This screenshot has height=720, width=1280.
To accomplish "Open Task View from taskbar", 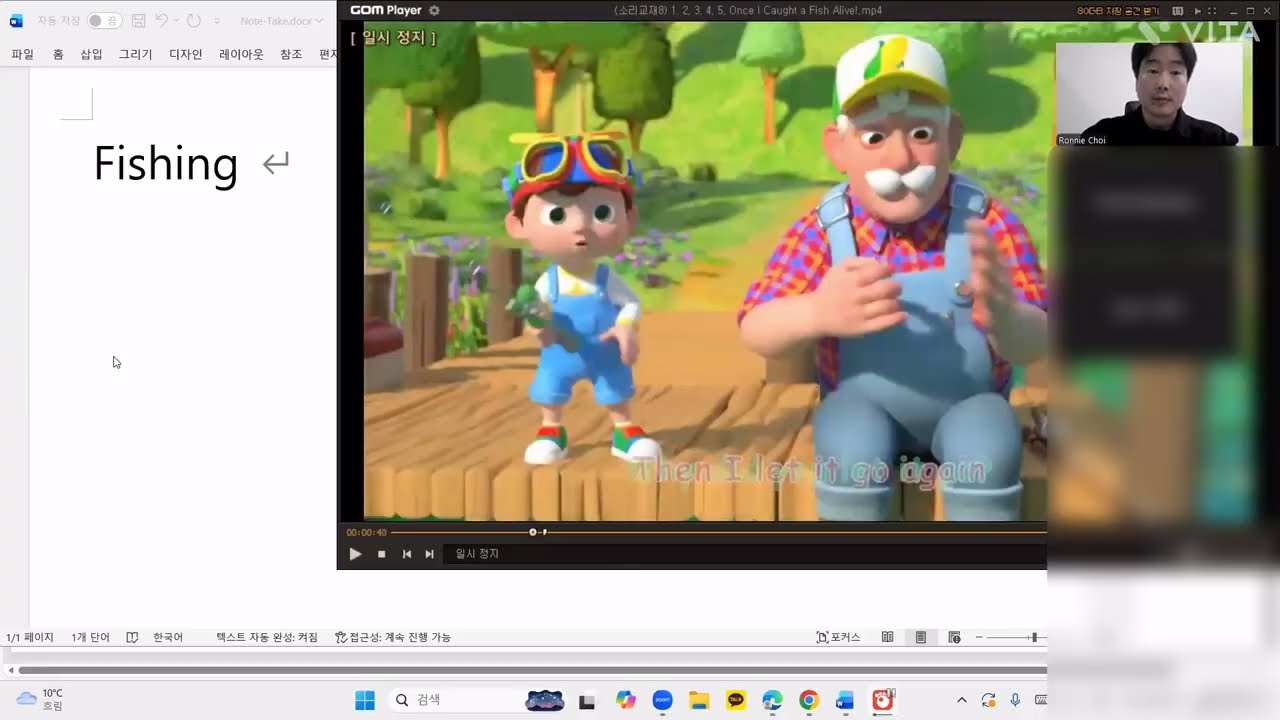I will pyautogui.click(x=587, y=701).
